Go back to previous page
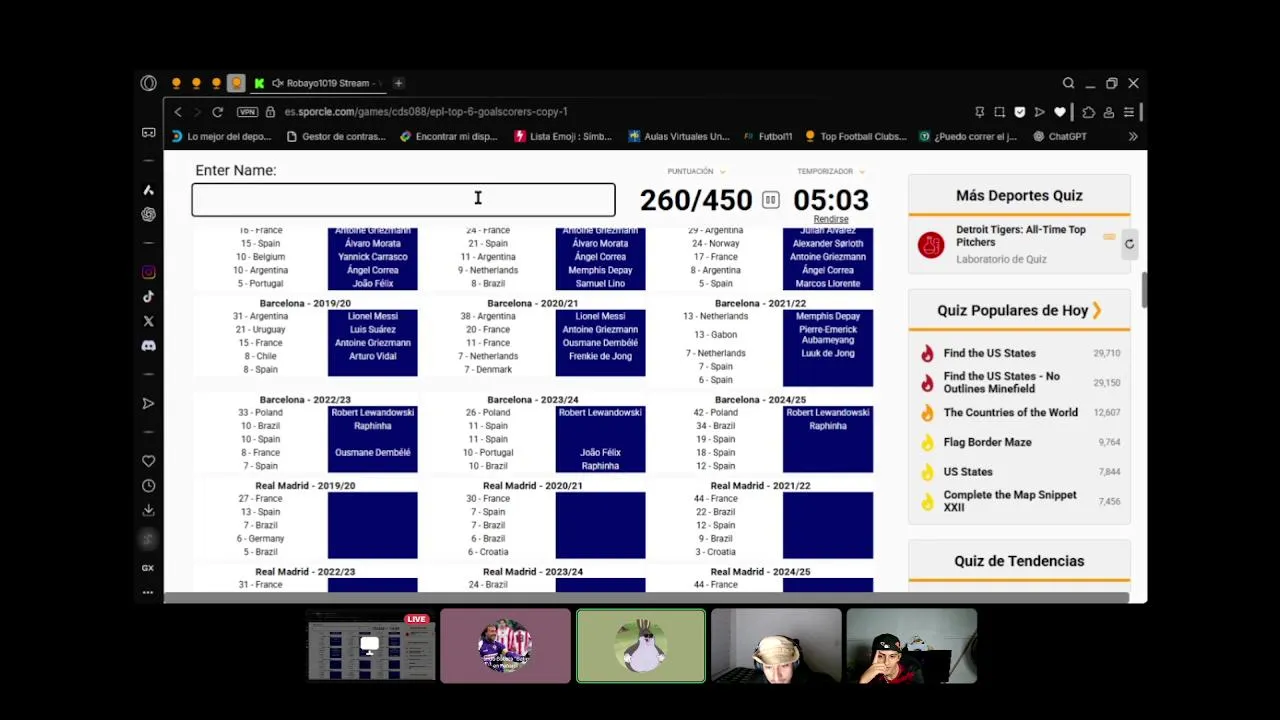This screenshot has height=720, width=1280. (178, 112)
